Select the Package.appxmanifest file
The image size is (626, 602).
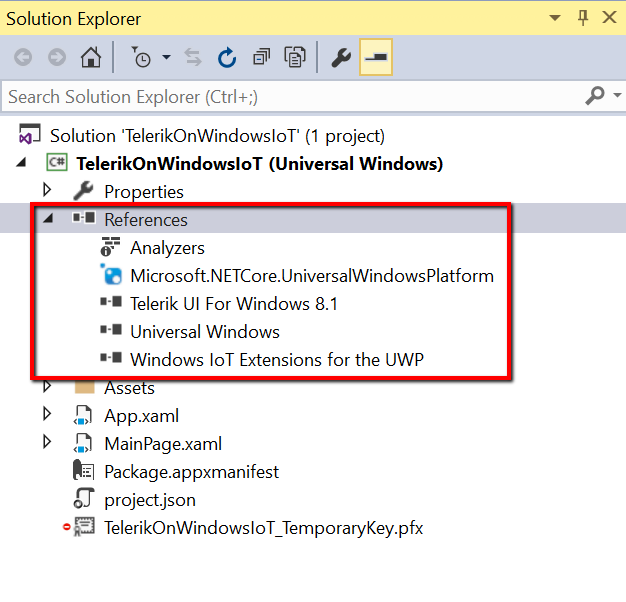pos(191,471)
